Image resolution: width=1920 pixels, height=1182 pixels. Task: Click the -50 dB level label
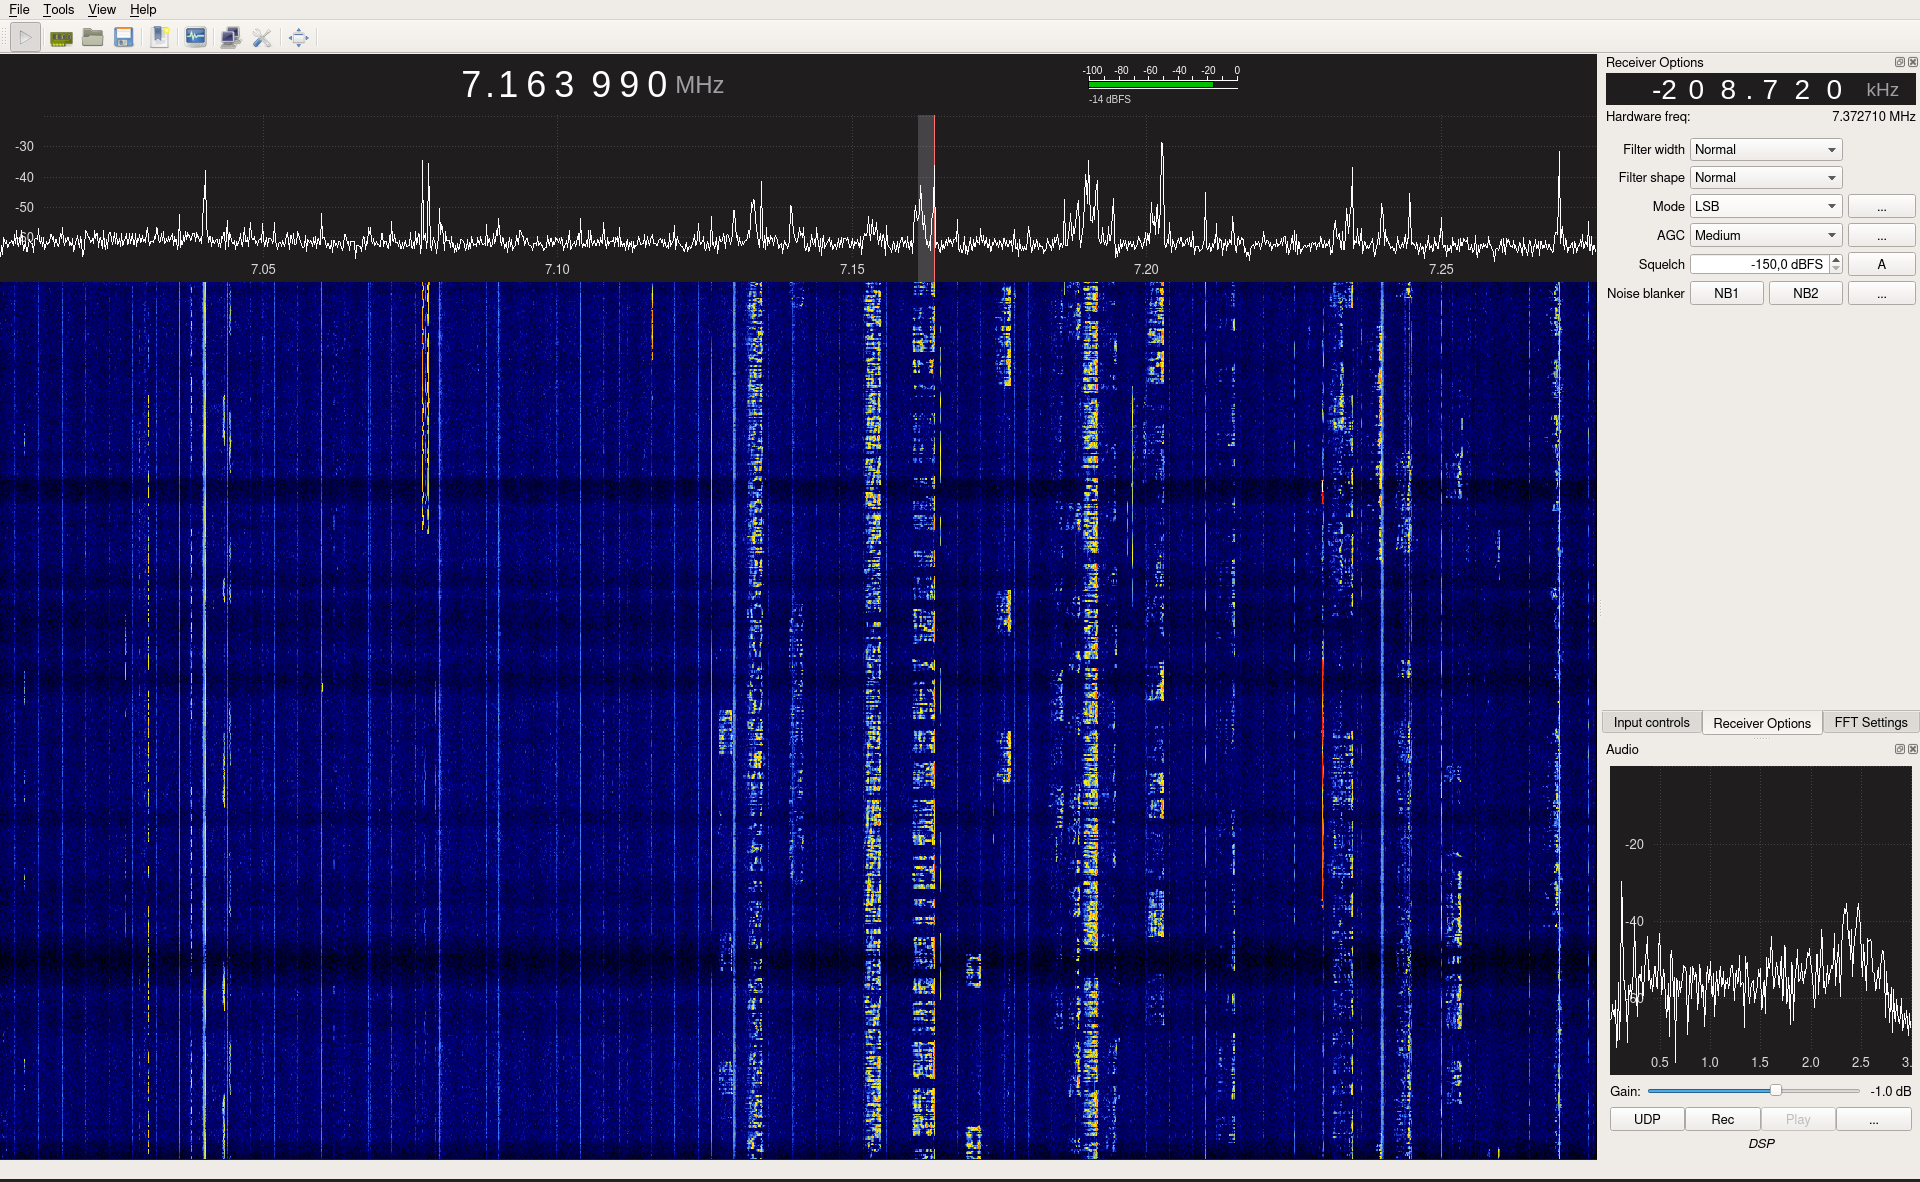coord(24,207)
